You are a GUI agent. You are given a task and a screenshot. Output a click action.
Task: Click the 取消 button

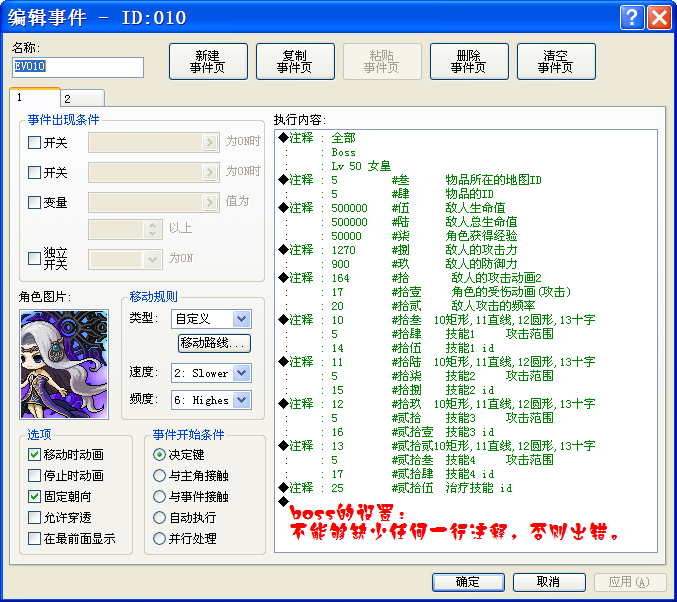point(549,582)
